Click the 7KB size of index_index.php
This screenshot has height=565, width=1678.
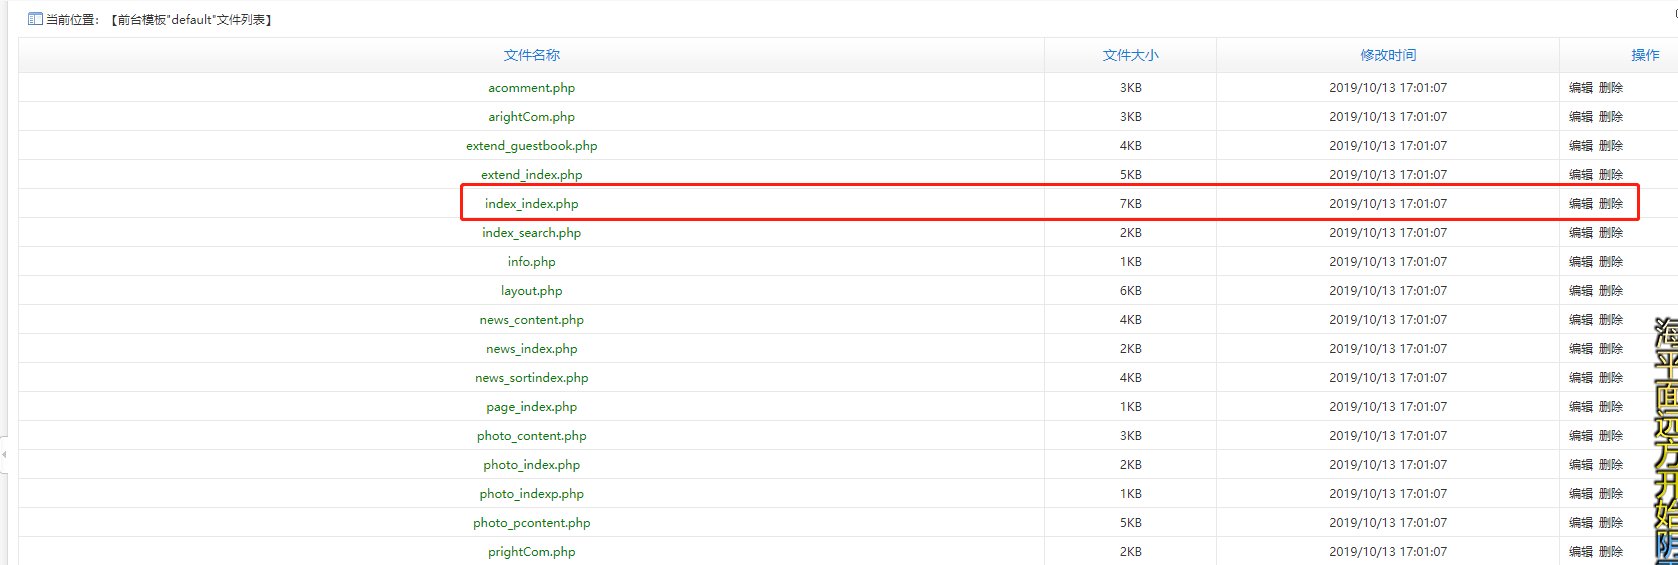point(1130,204)
